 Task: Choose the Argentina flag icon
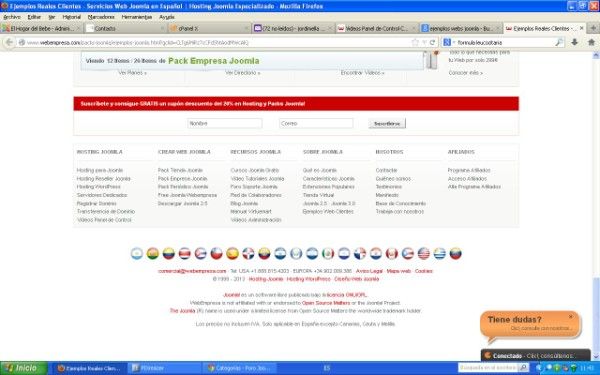tap(137, 253)
